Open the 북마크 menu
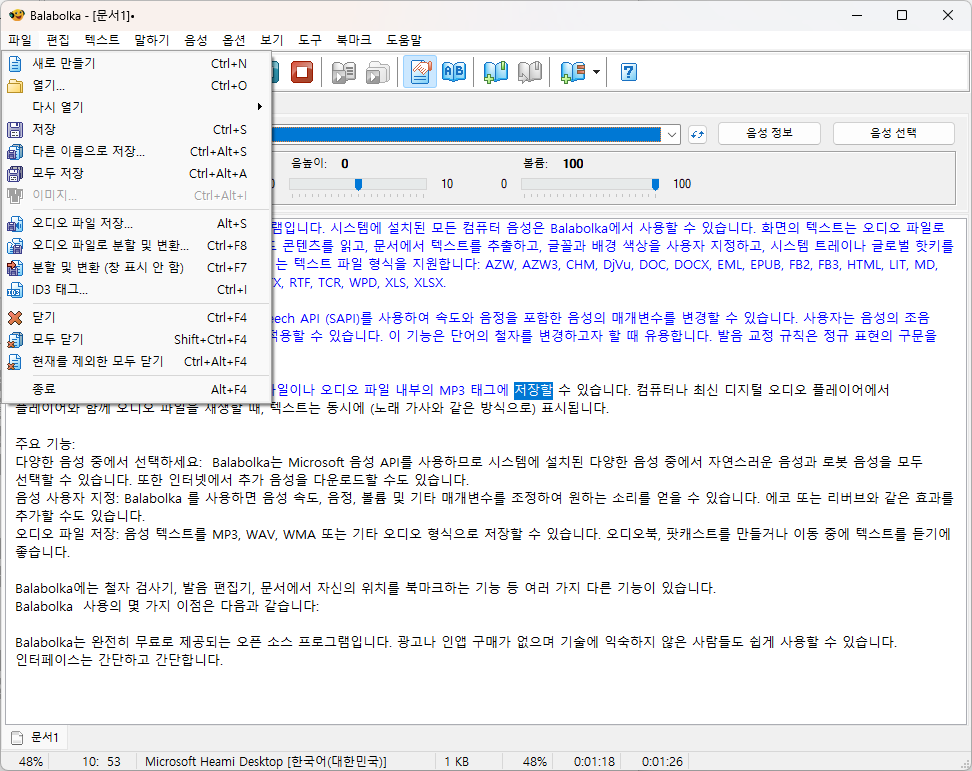This screenshot has height=771, width=972. (x=354, y=40)
